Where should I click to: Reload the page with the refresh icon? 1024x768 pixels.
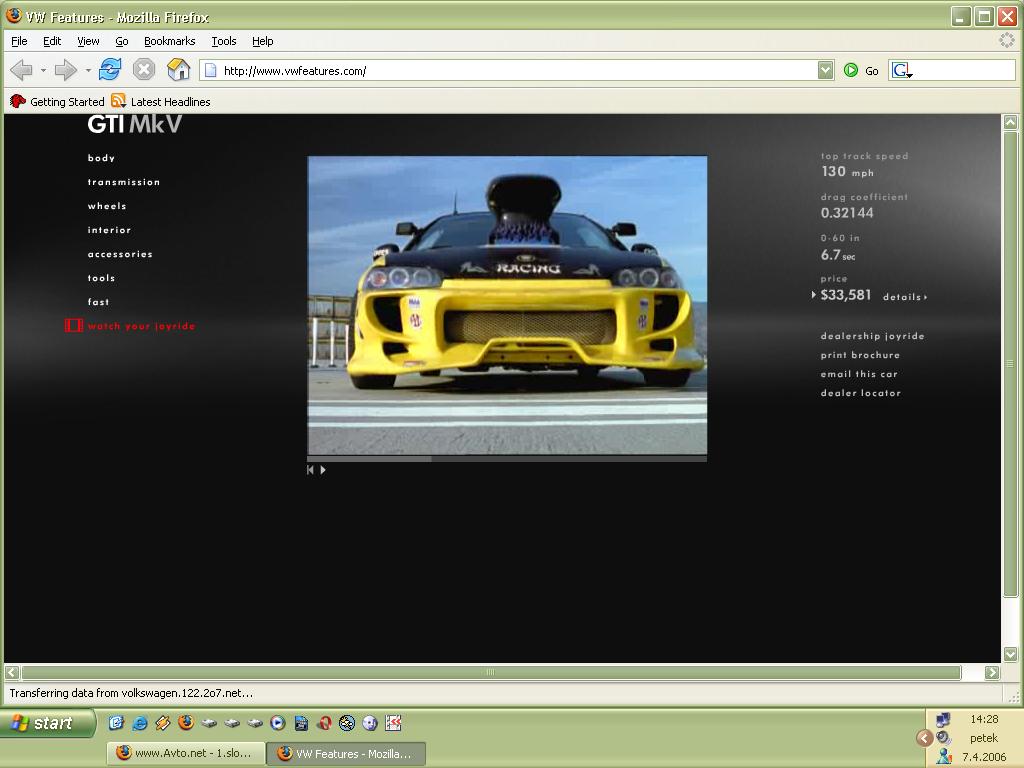(x=110, y=69)
